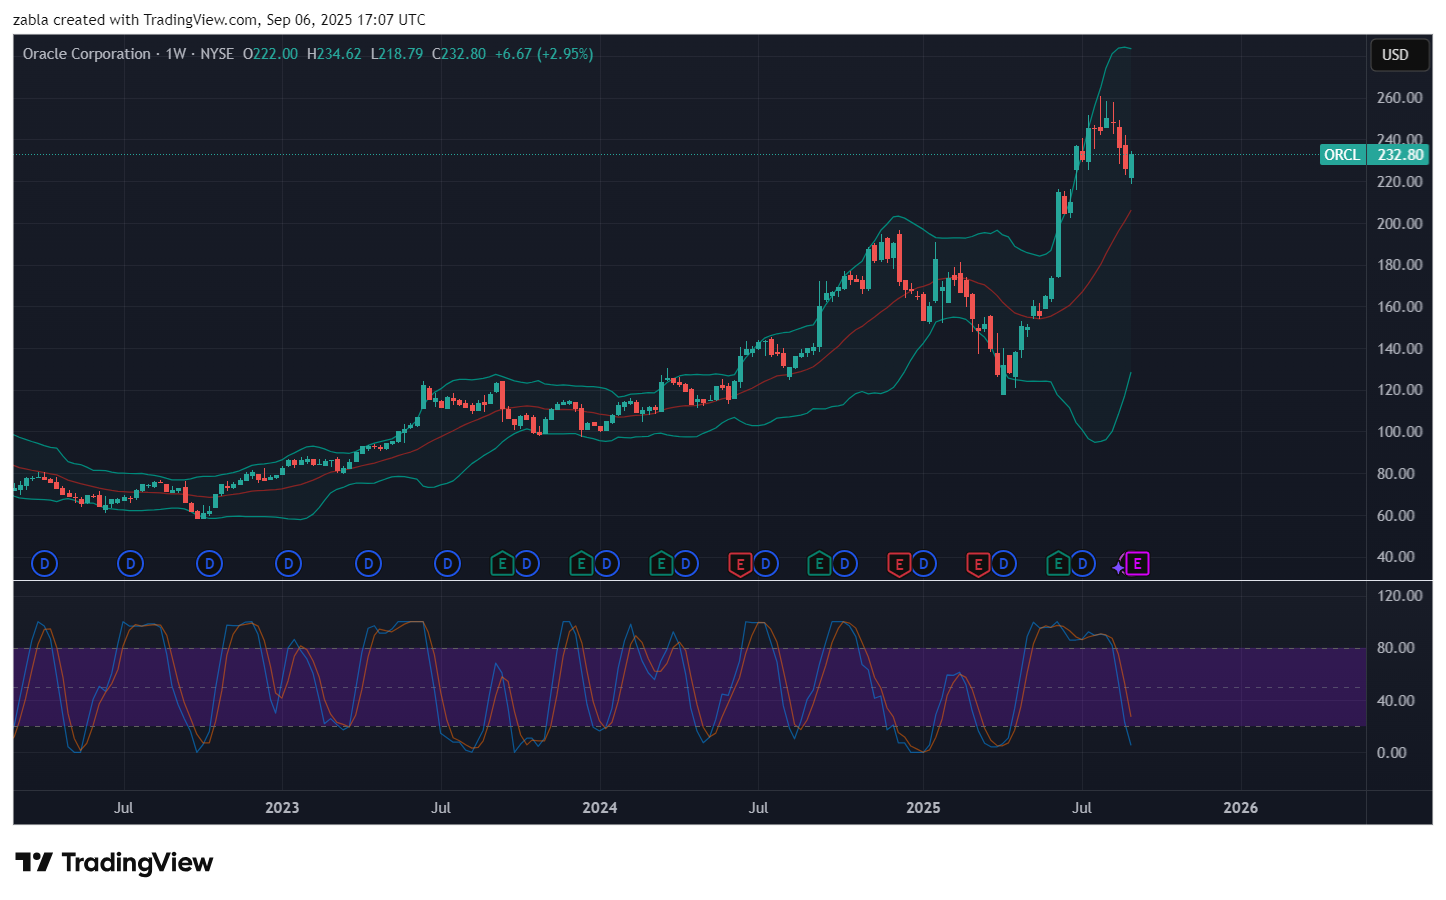Click the Oracle Corporation symbol title
Viewport: 1446px width, 900px height.
[x=87, y=54]
